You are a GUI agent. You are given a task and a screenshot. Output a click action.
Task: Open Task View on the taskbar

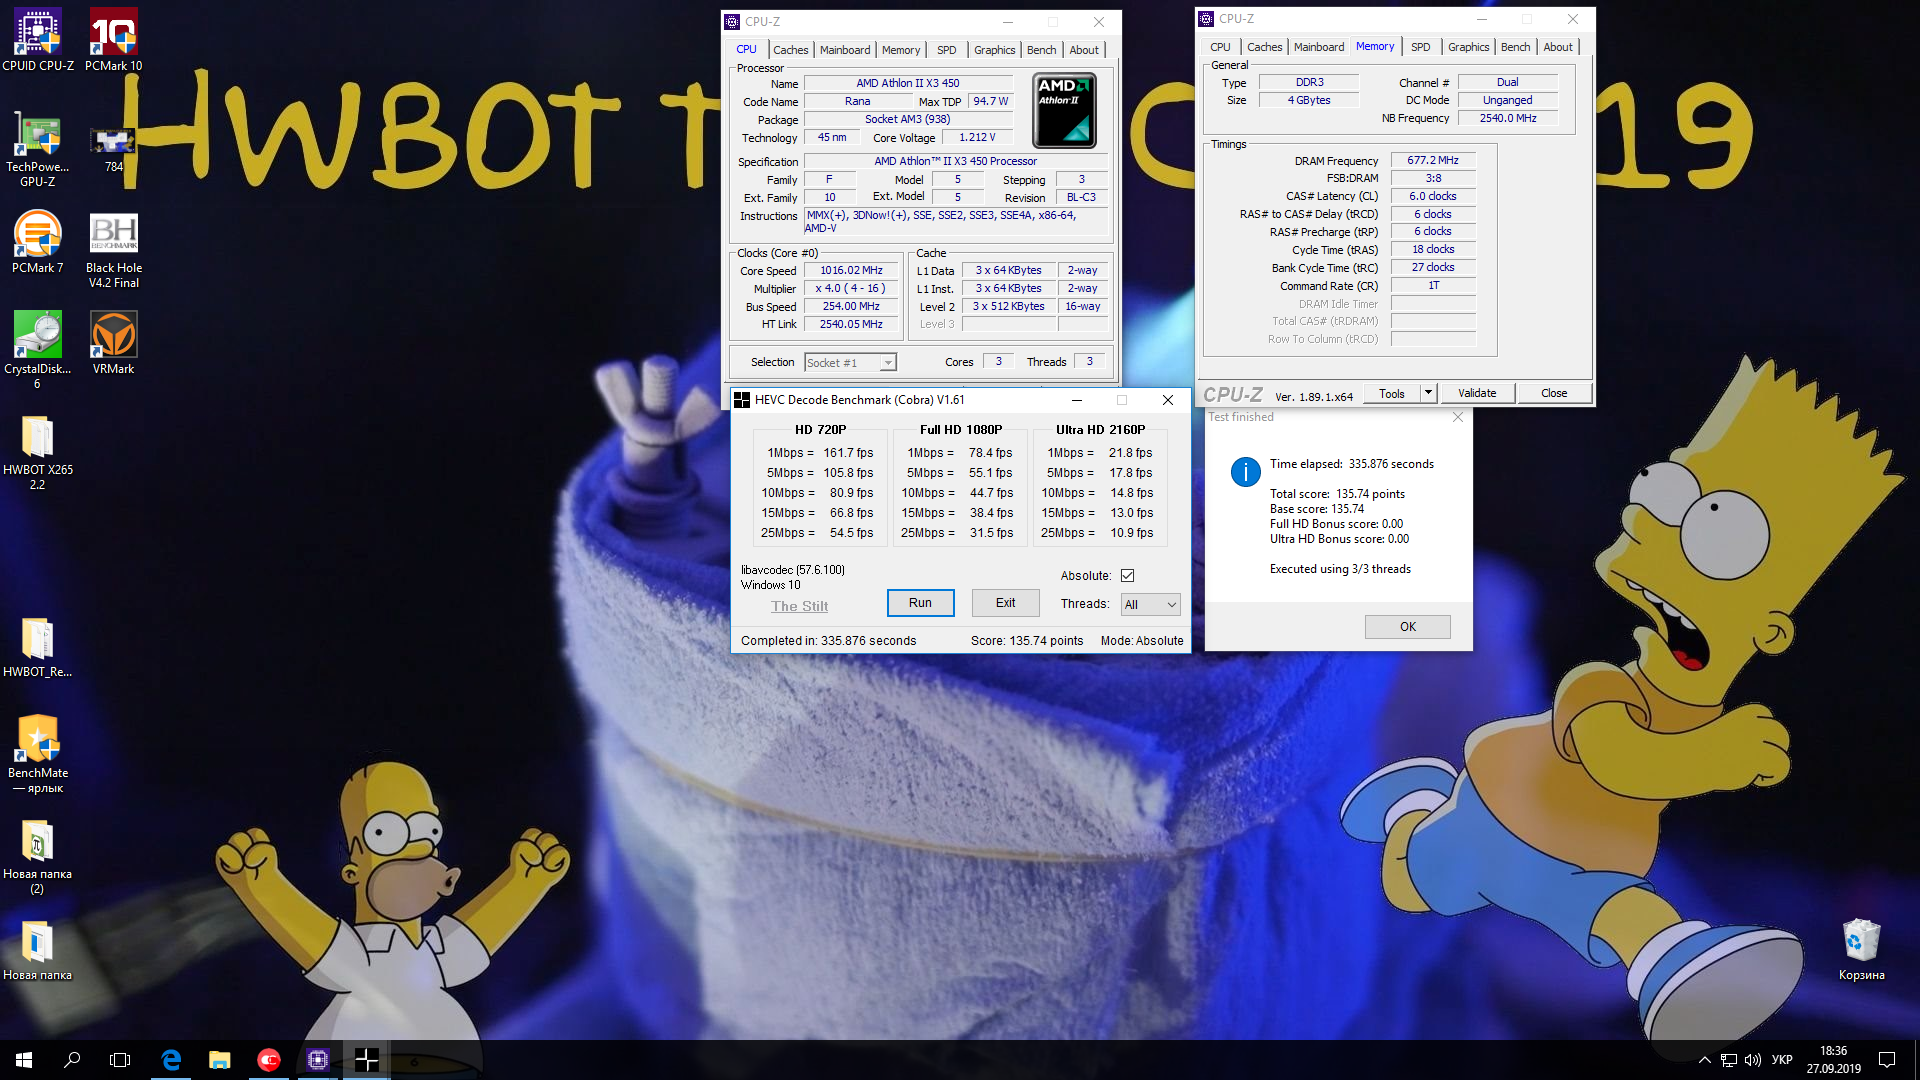pyautogui.click(x=120, y=1060)
